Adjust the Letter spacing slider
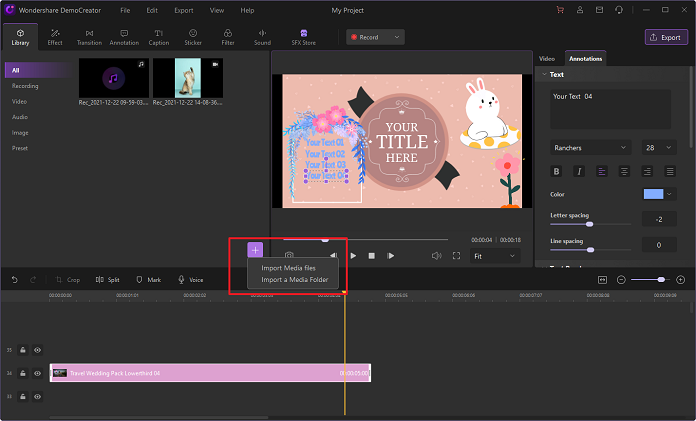Image resolution: width=696 pixels, height=421 pixels. (x=590, y=224)
